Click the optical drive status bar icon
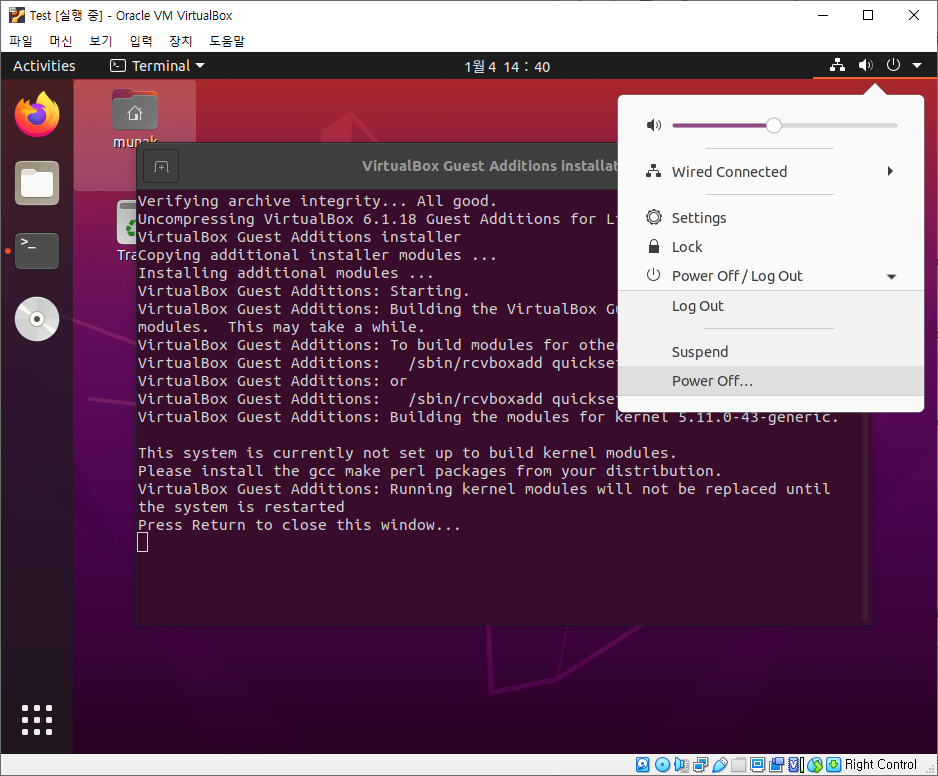938x776 pixels. (x=662, y=765)
